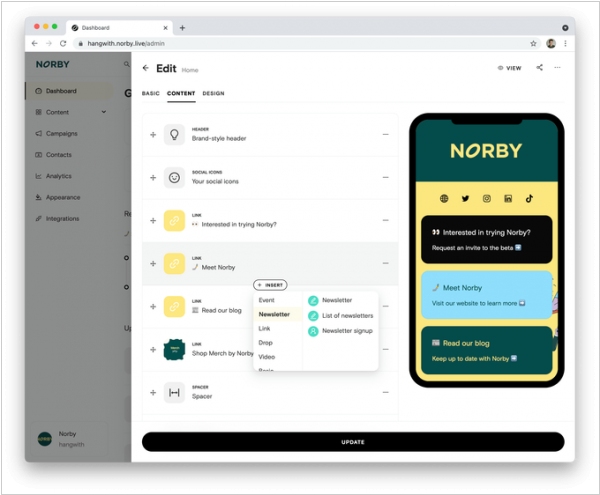
Task: Click the browser back arrow
Action: click(34, 44)
